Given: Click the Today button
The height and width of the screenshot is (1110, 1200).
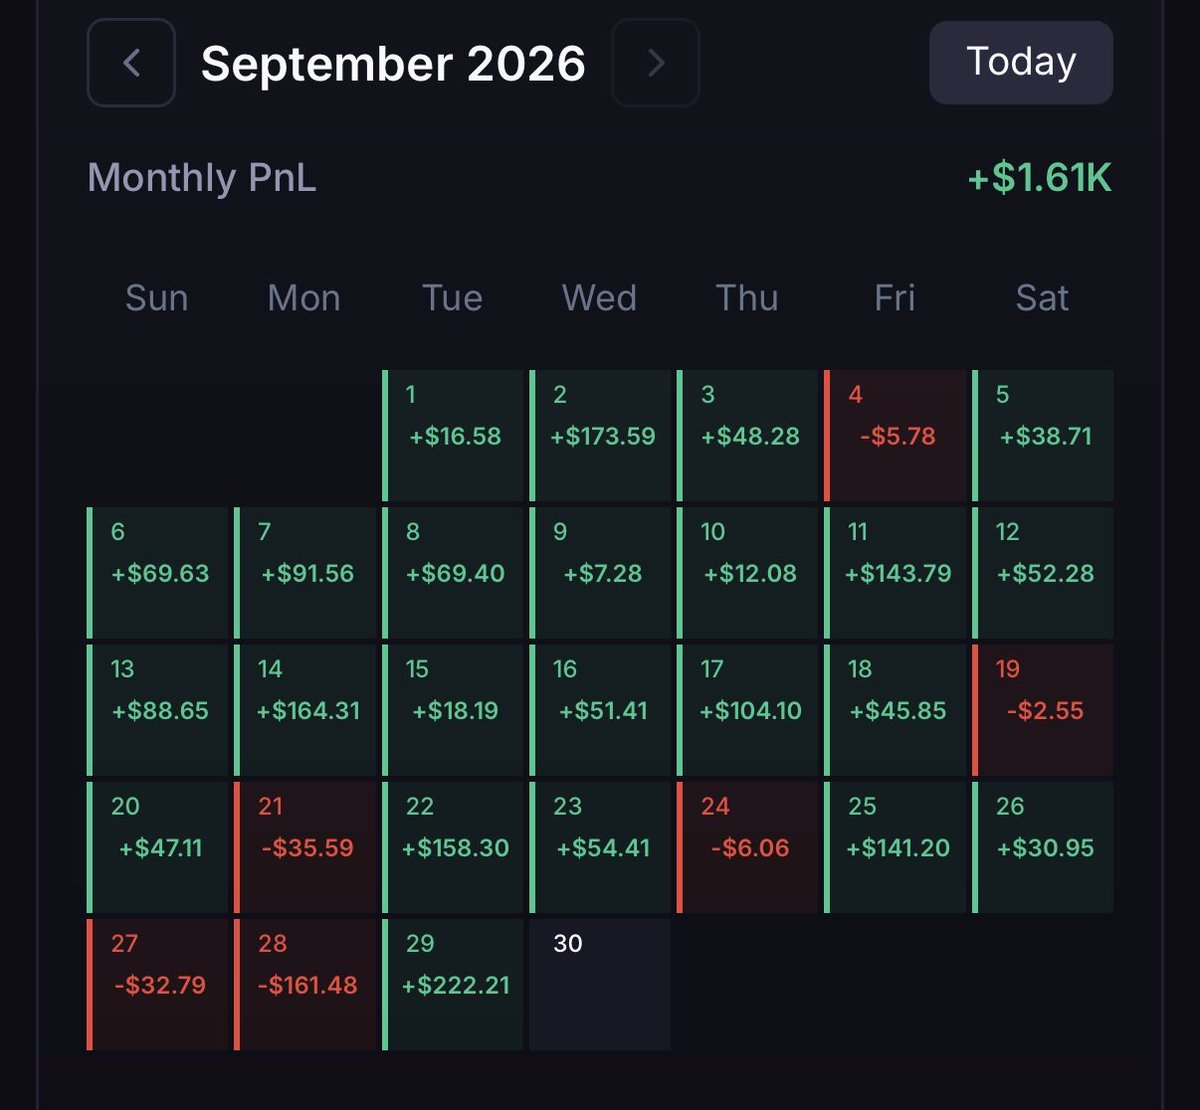Looking at the screenshot, I should (x=1021, y=62).
